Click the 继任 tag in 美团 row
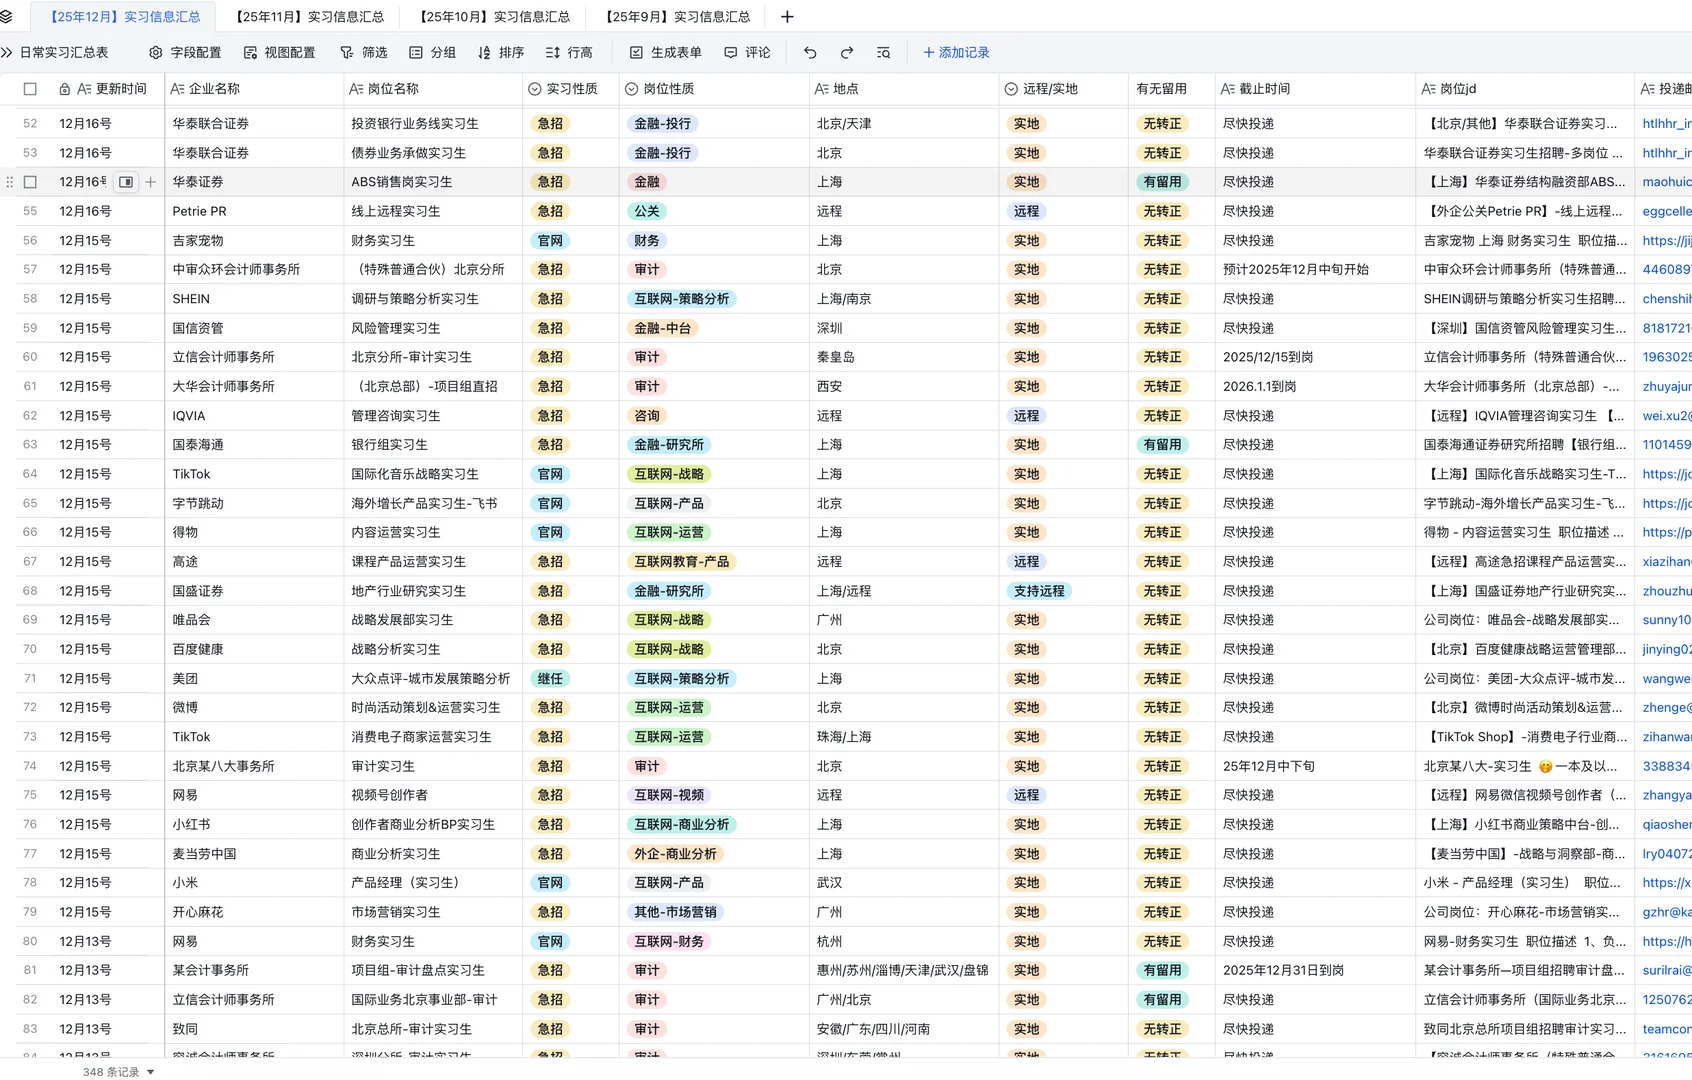This screenshot has width=1692, height=1080. (550, 679)
